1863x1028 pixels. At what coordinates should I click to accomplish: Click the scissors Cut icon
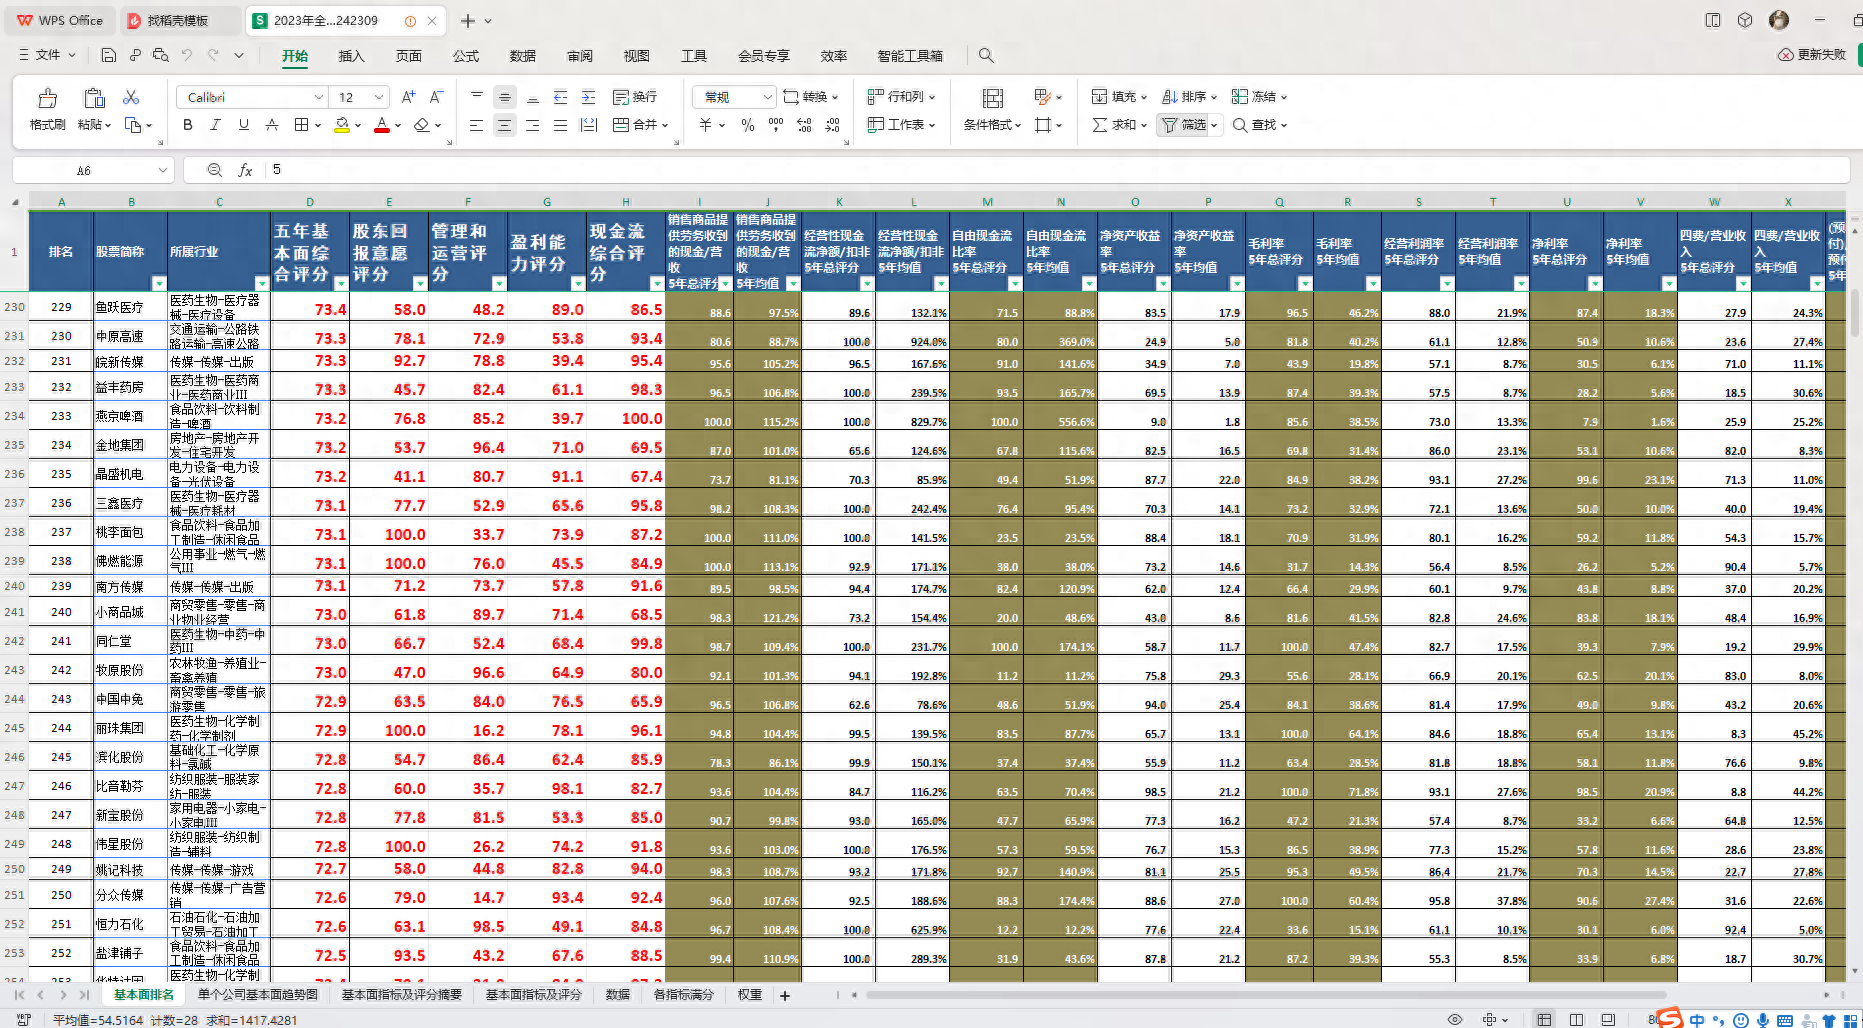(x=131, y=97)
